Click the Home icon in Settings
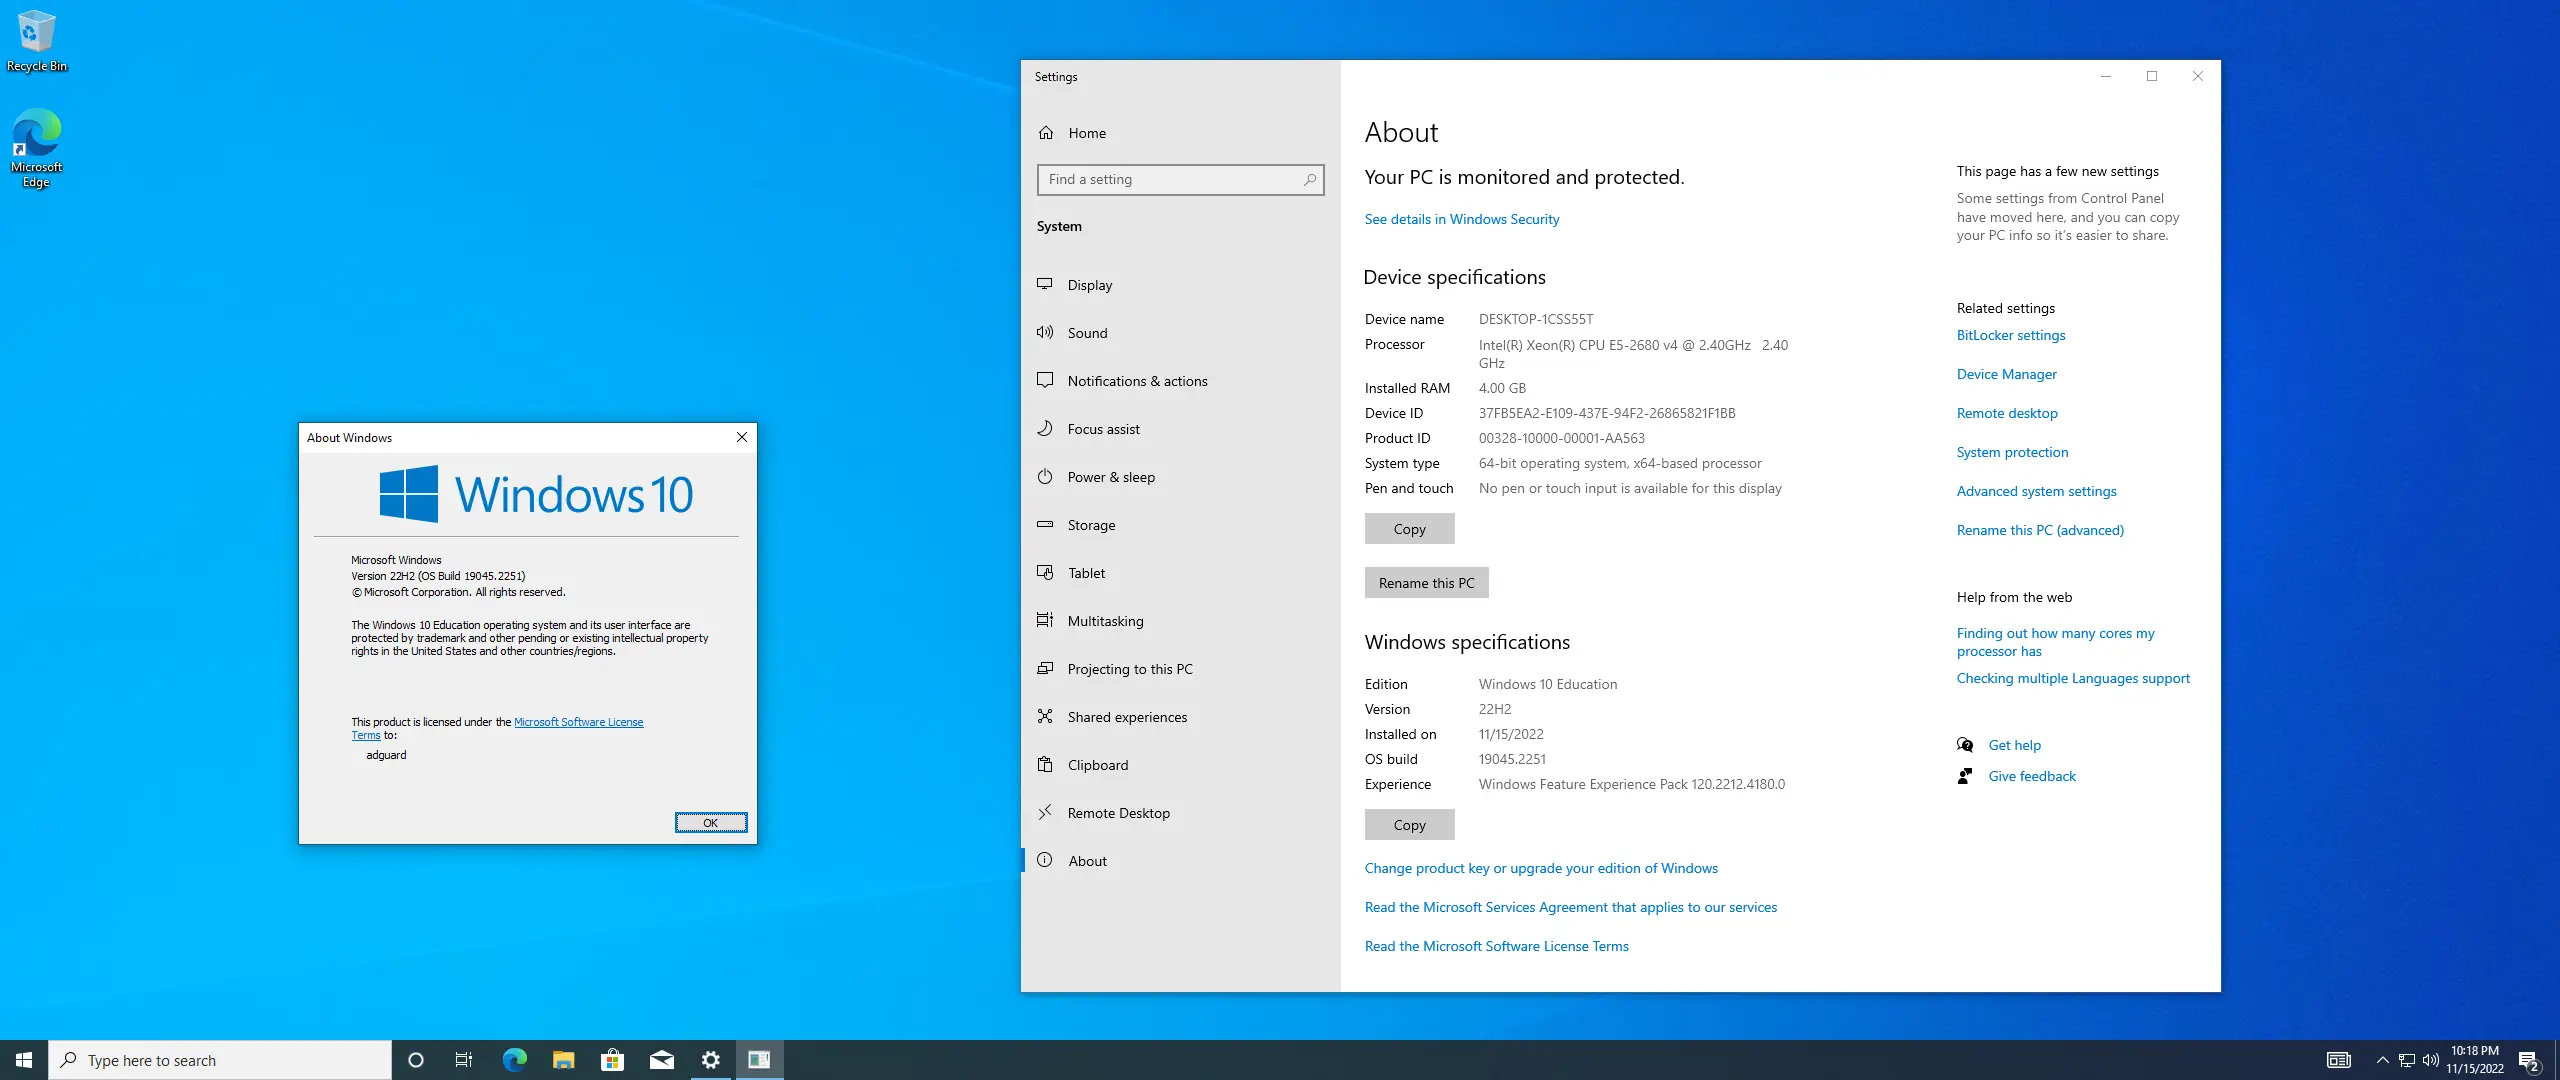Image resolution: width=2560 pixels, height=1080 pixels. tap(1046, 133)
